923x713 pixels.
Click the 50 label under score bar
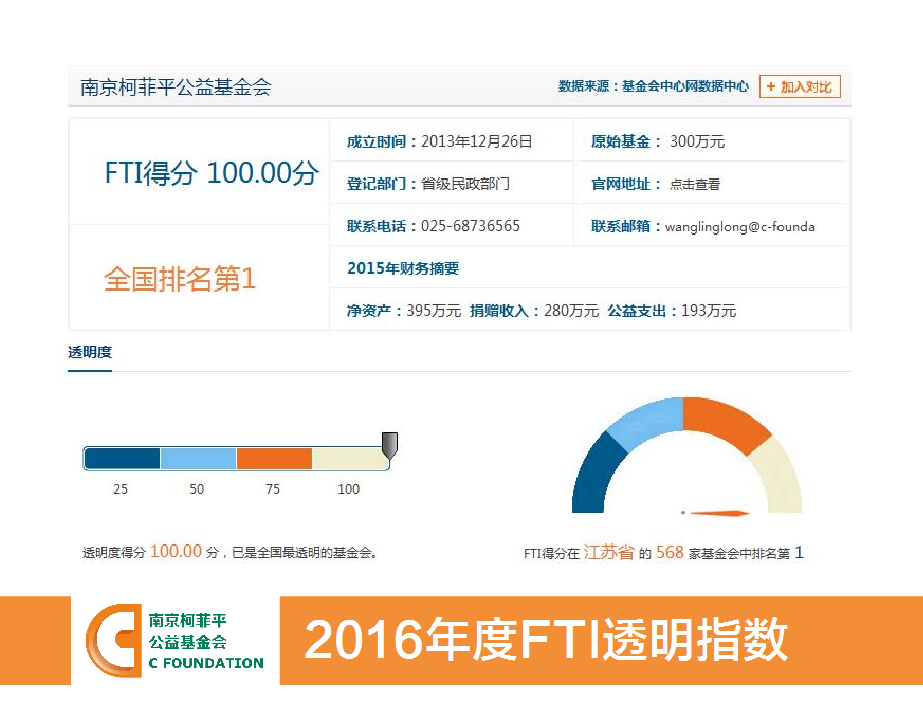click(x=197, y=489)
